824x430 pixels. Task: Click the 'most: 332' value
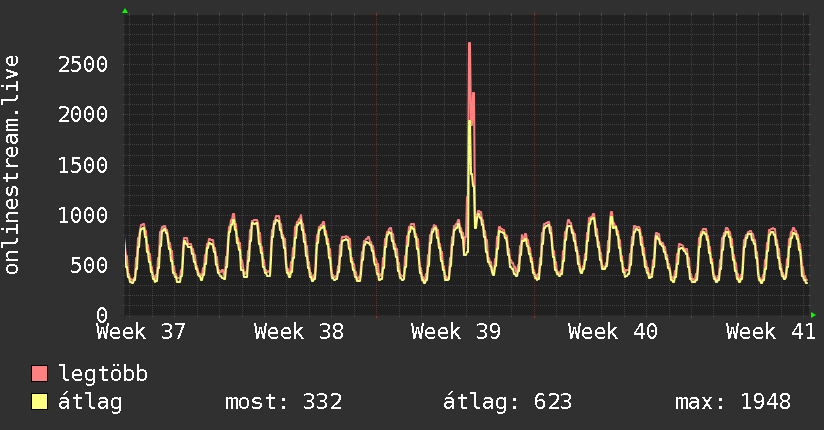pos(284,402)
